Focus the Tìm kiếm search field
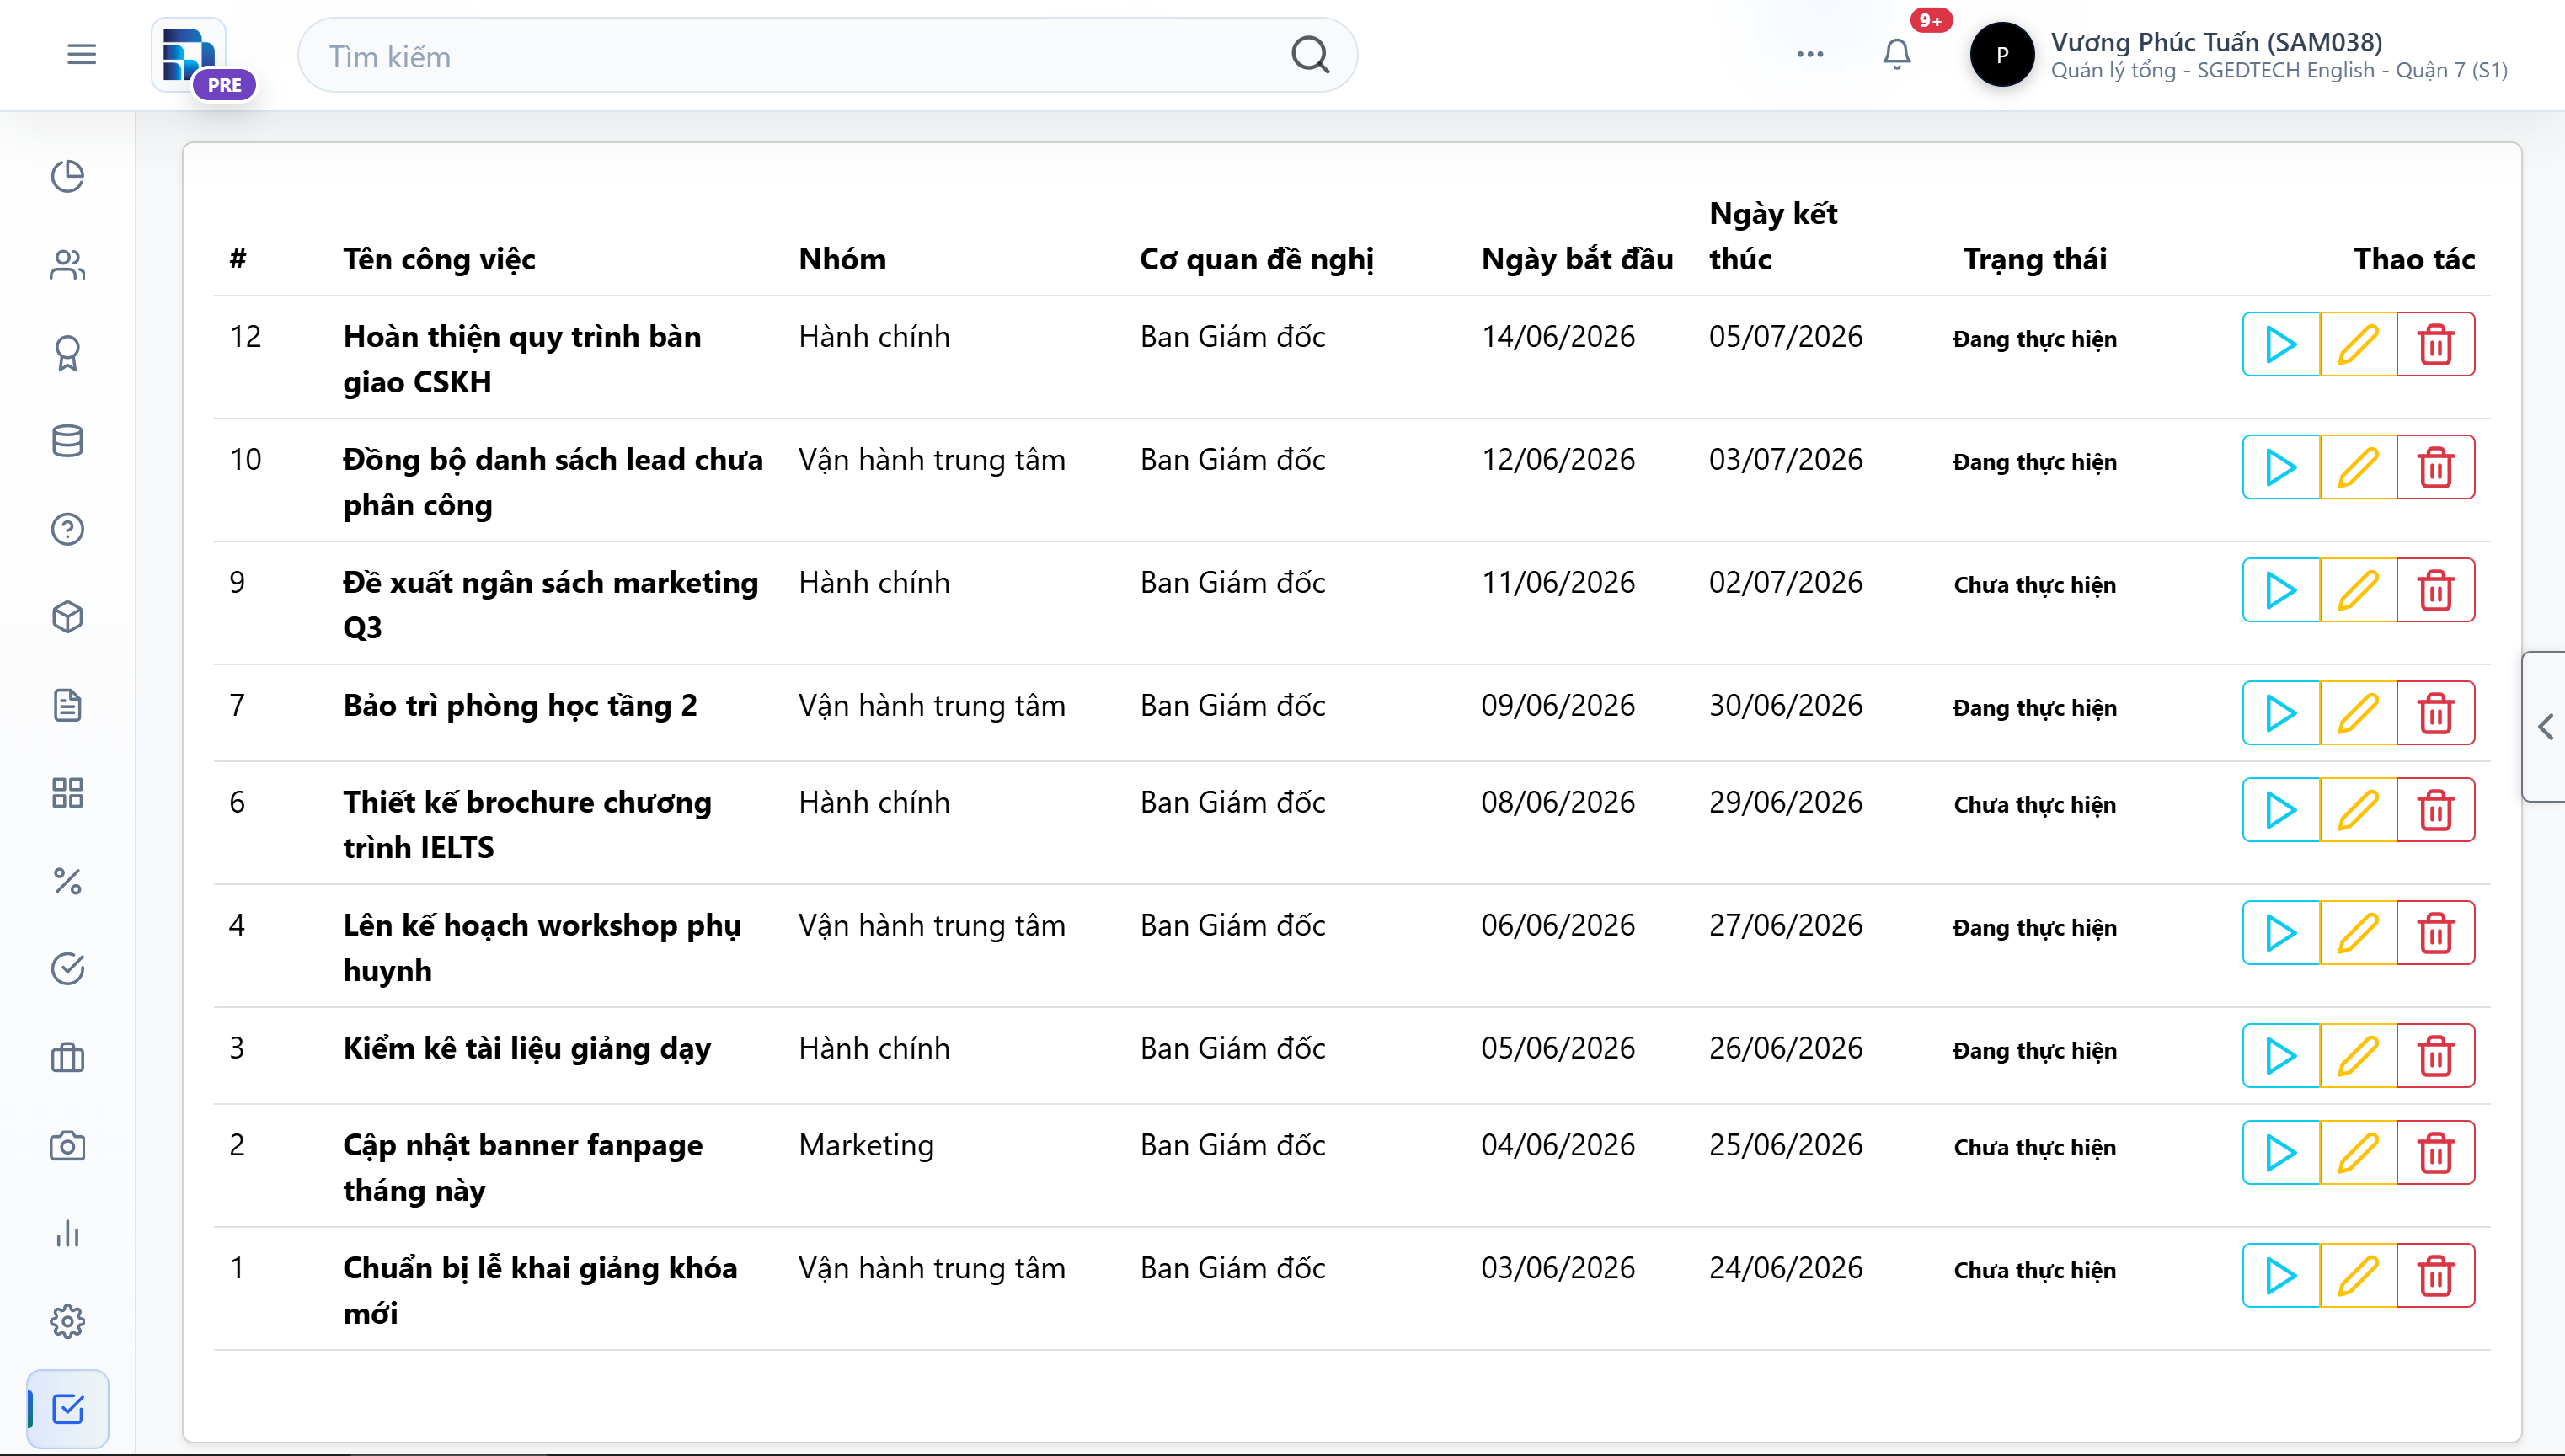Viewport: 2565px width, 1456px height. (x=827, y=55)
